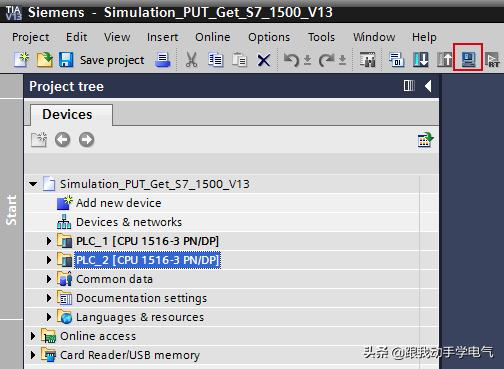504x369 pixels.
Task: Expand the PLC_2 node
Action: coord(49,260)
